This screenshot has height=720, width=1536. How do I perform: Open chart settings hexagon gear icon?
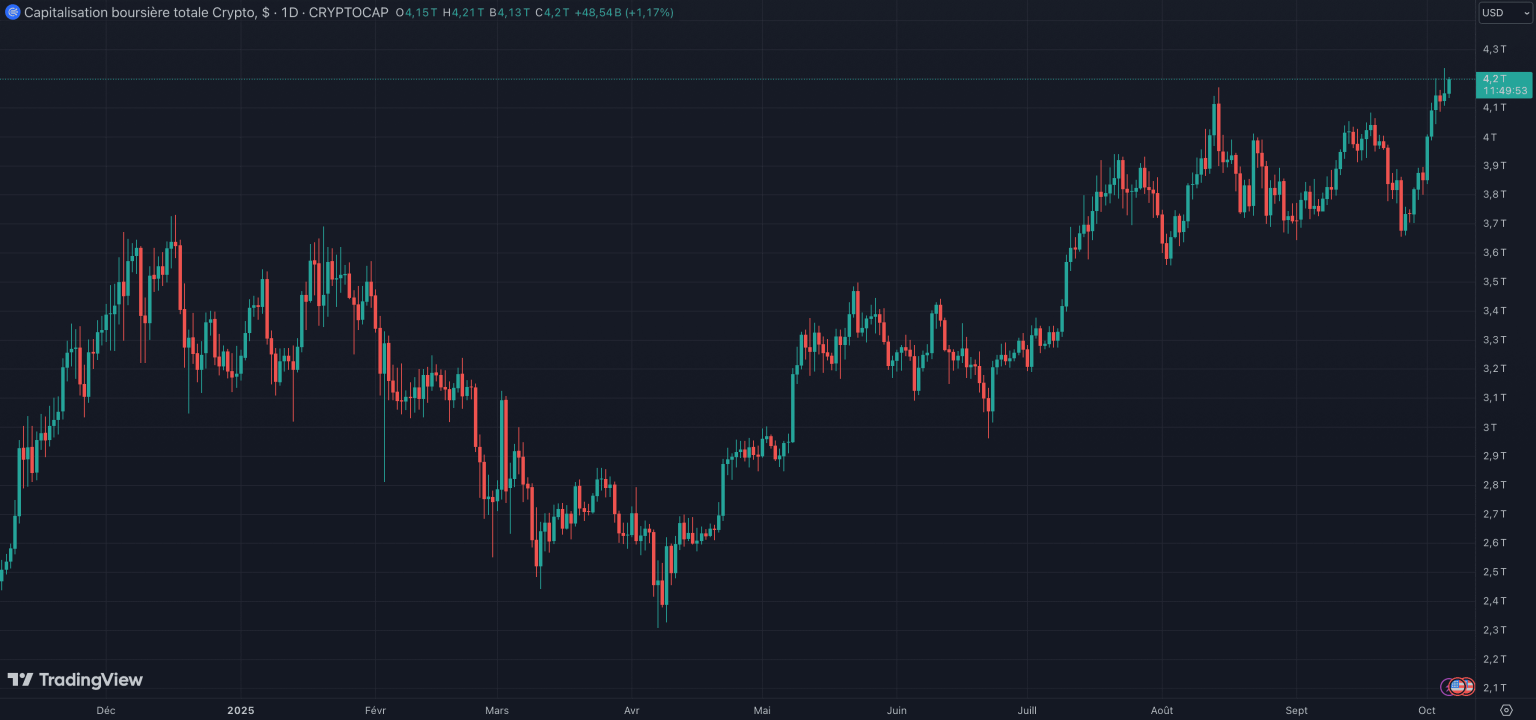pos(1507,710)
